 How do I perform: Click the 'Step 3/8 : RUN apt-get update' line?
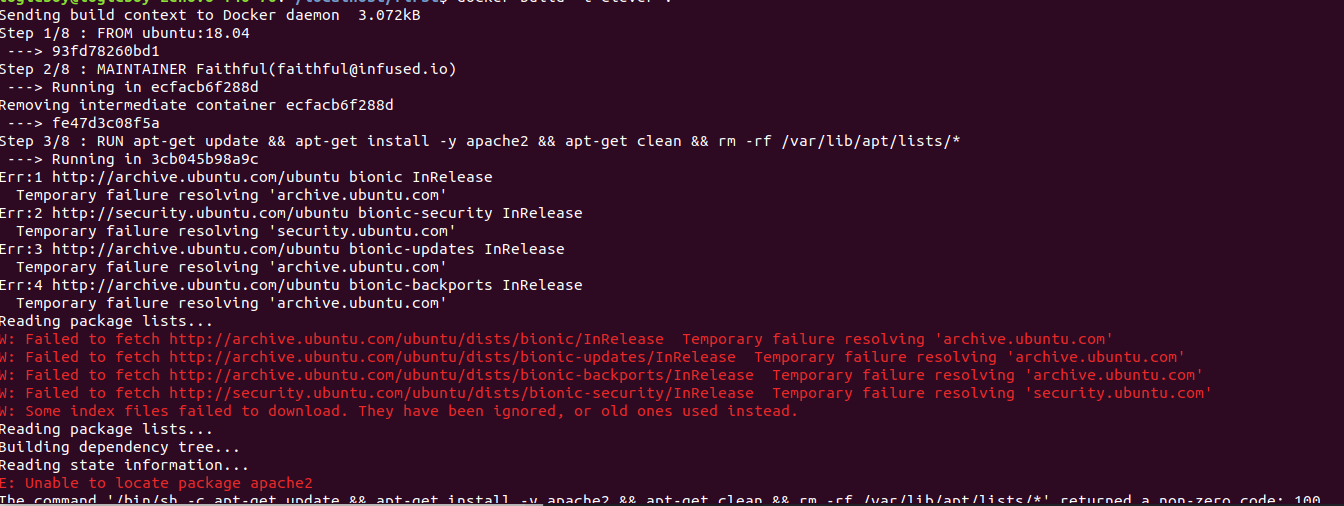click(480, 141)
